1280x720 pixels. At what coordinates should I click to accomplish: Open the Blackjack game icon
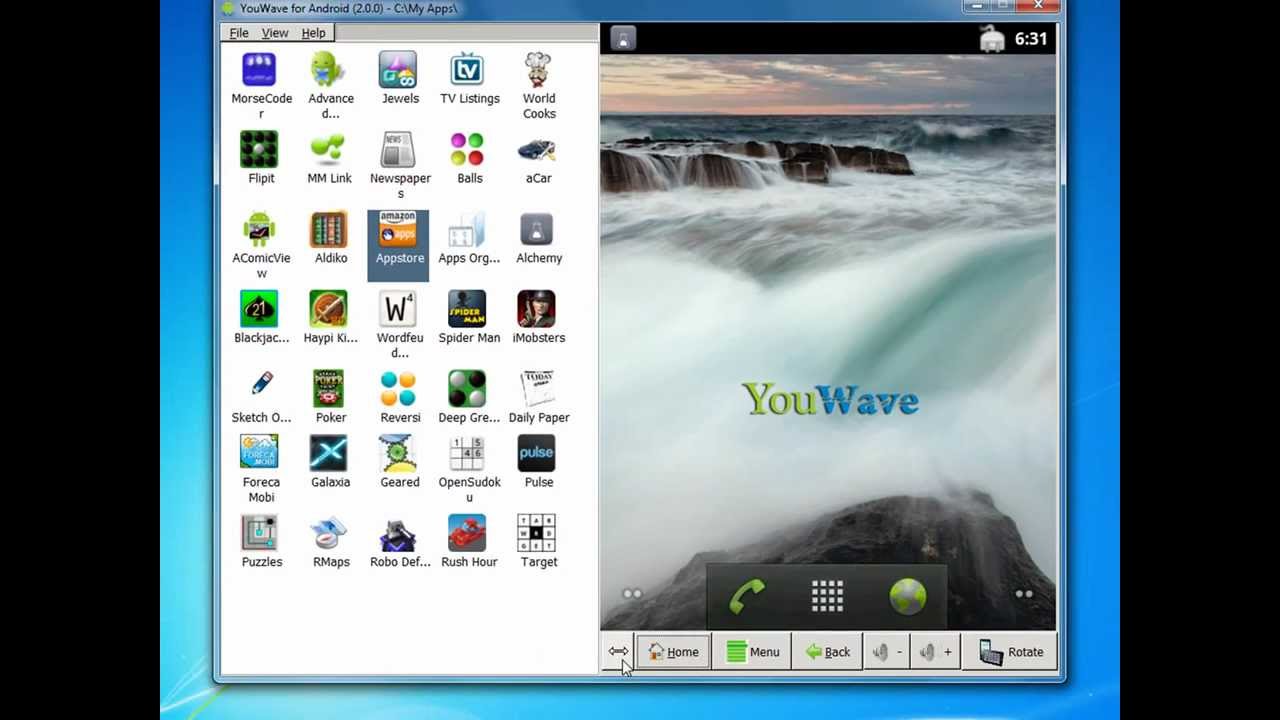pyautogui.click(x=259, y=309)
